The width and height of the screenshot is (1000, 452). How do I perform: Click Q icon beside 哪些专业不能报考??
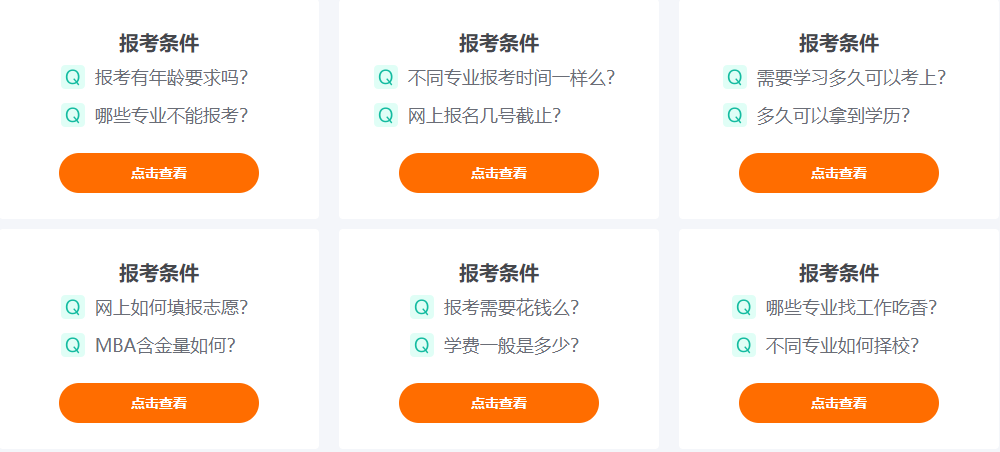[73, 115]
